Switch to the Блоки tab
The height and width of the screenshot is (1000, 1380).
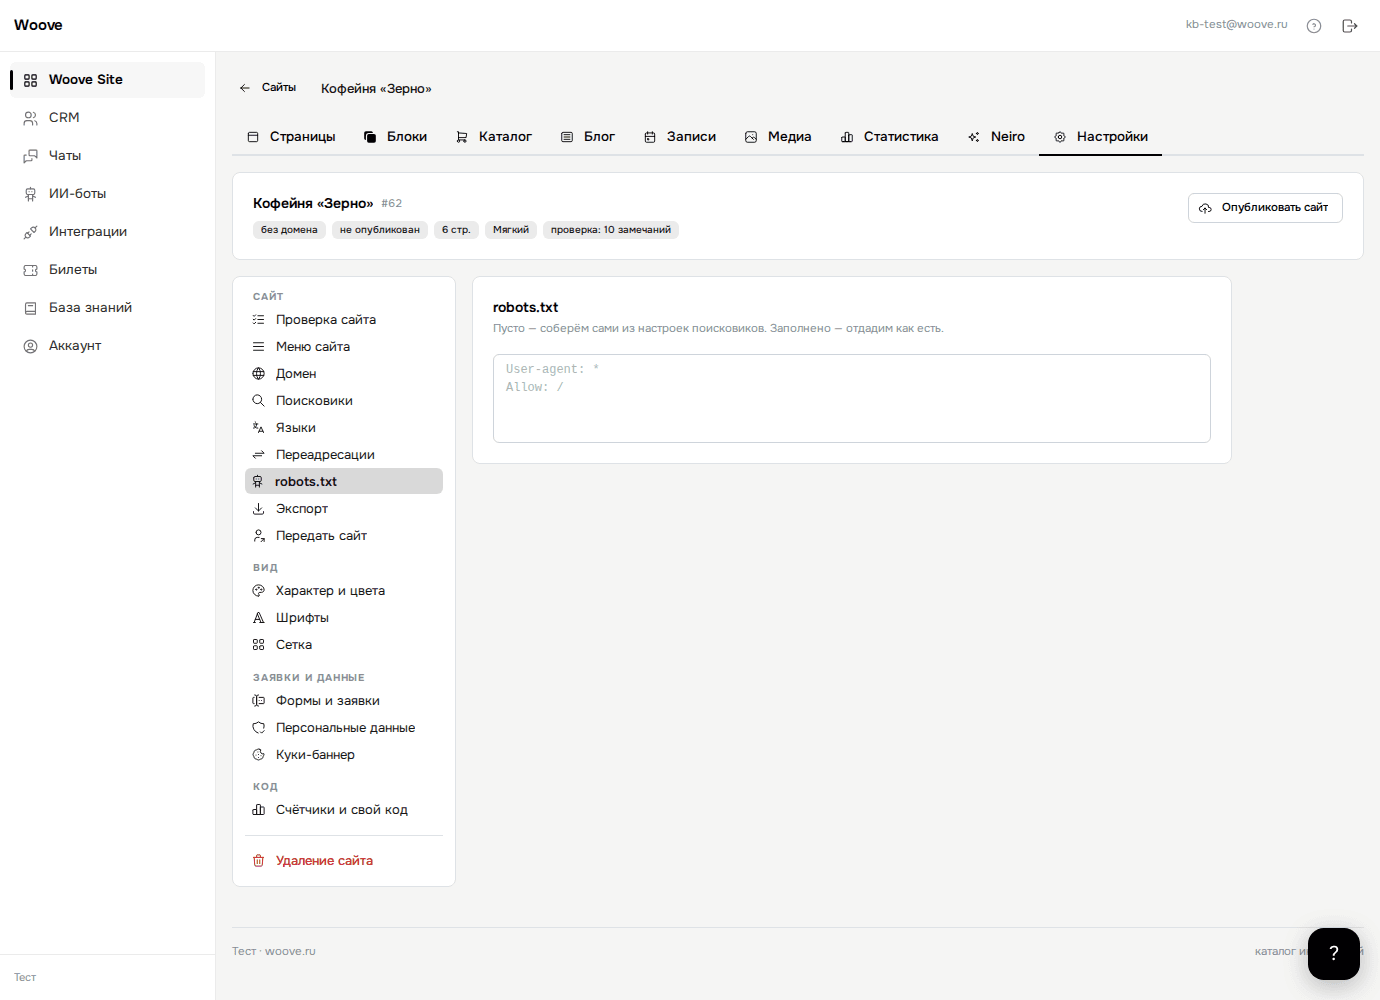[x=395, y=137]
